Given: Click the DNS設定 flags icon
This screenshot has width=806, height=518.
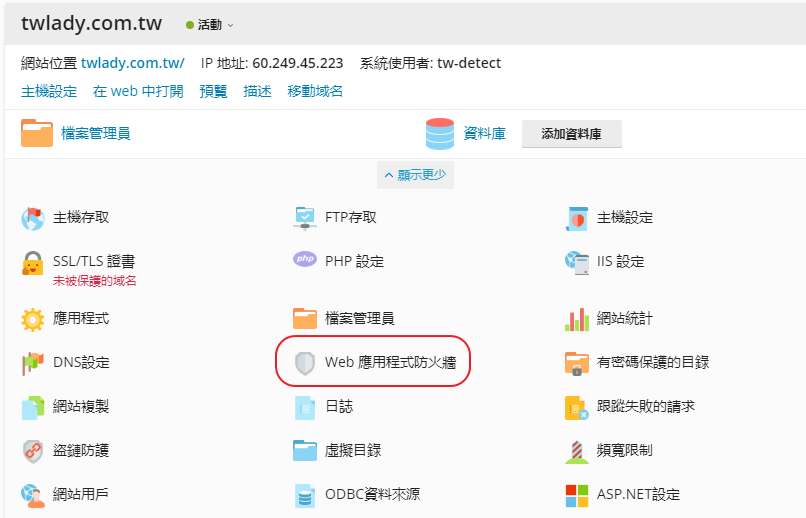Looking at the screenshot, I should tap(32, 363).
